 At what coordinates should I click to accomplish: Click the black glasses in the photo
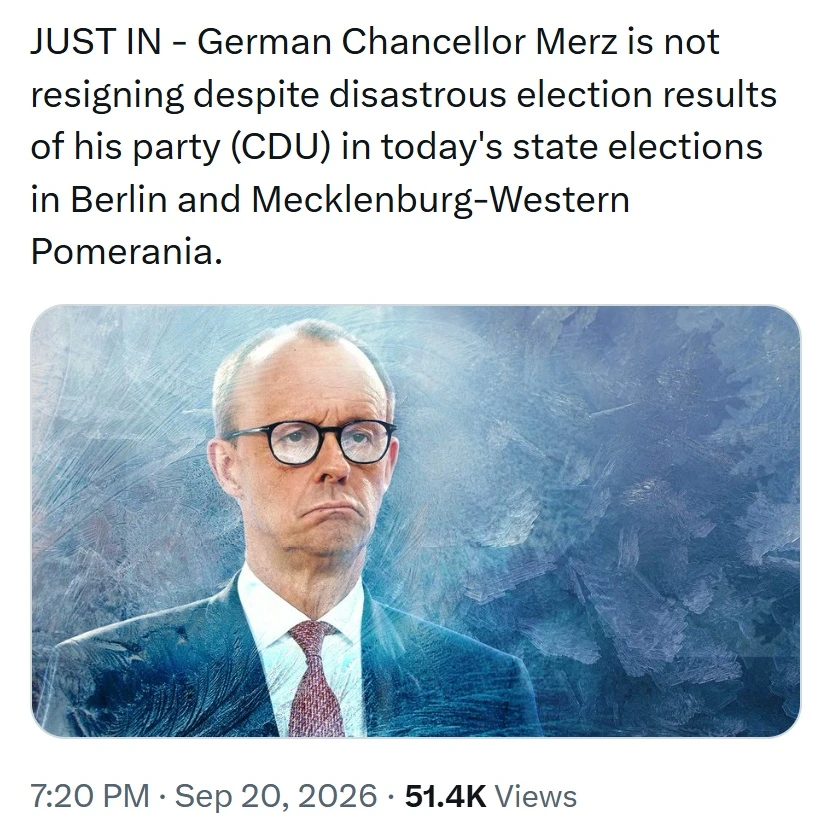point(313,441)
